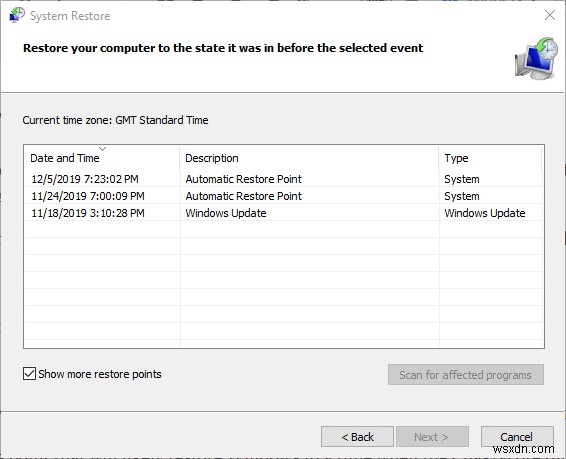Sort list by Type column header

[490, 158]
